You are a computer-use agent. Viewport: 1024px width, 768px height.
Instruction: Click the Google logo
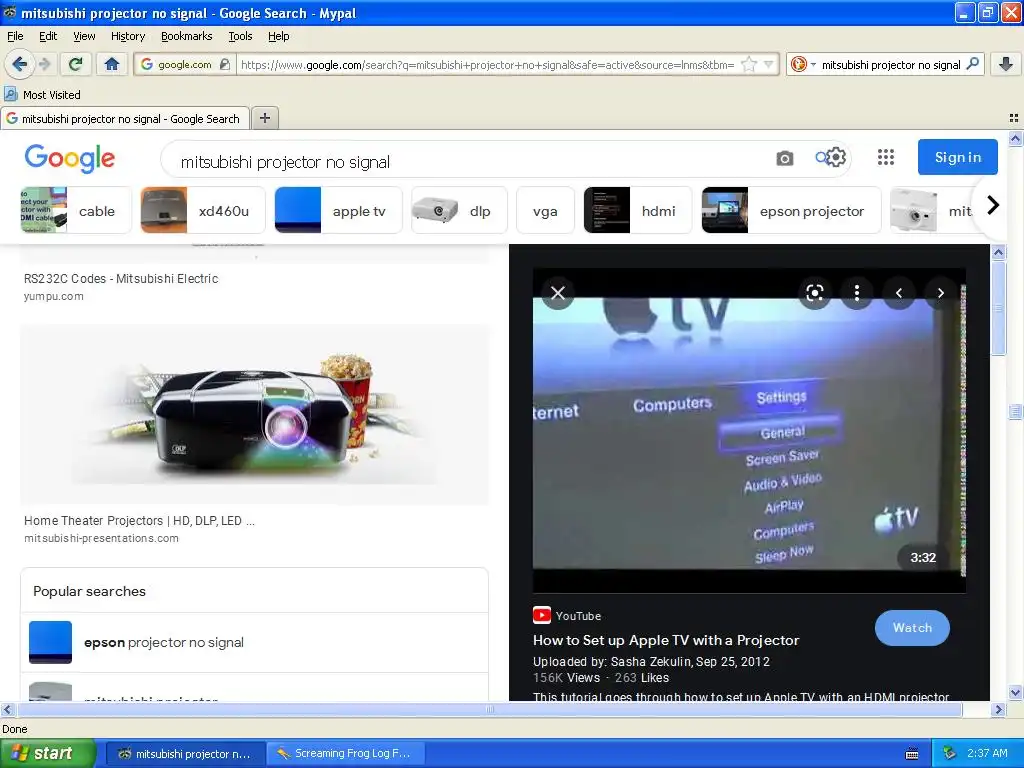coord(70,159)
